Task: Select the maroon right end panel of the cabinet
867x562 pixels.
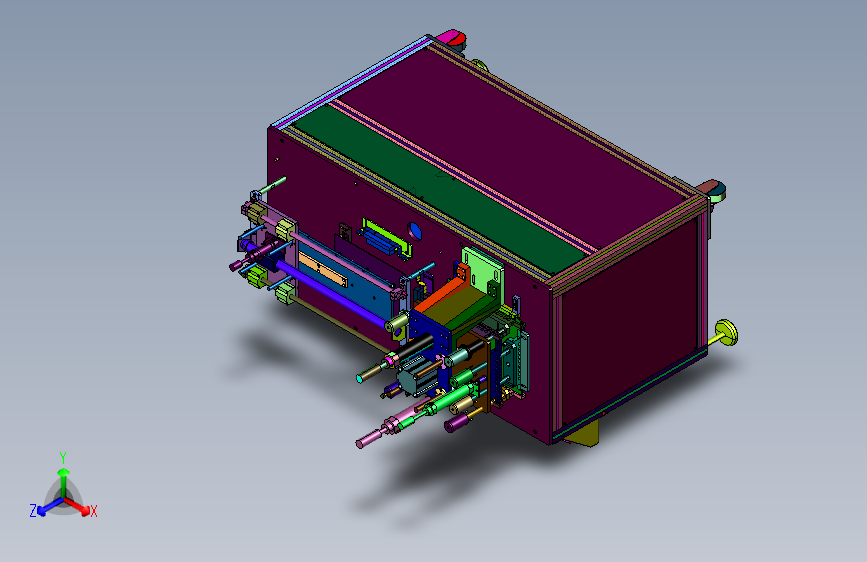Action: coord(629,321)
